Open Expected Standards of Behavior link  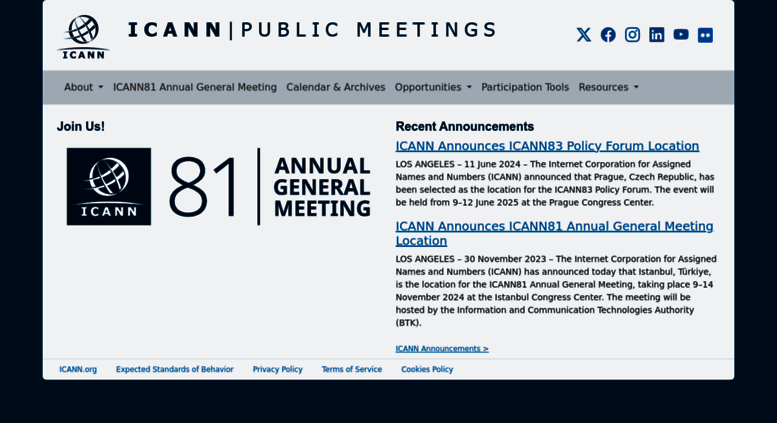tap(174, 370)
